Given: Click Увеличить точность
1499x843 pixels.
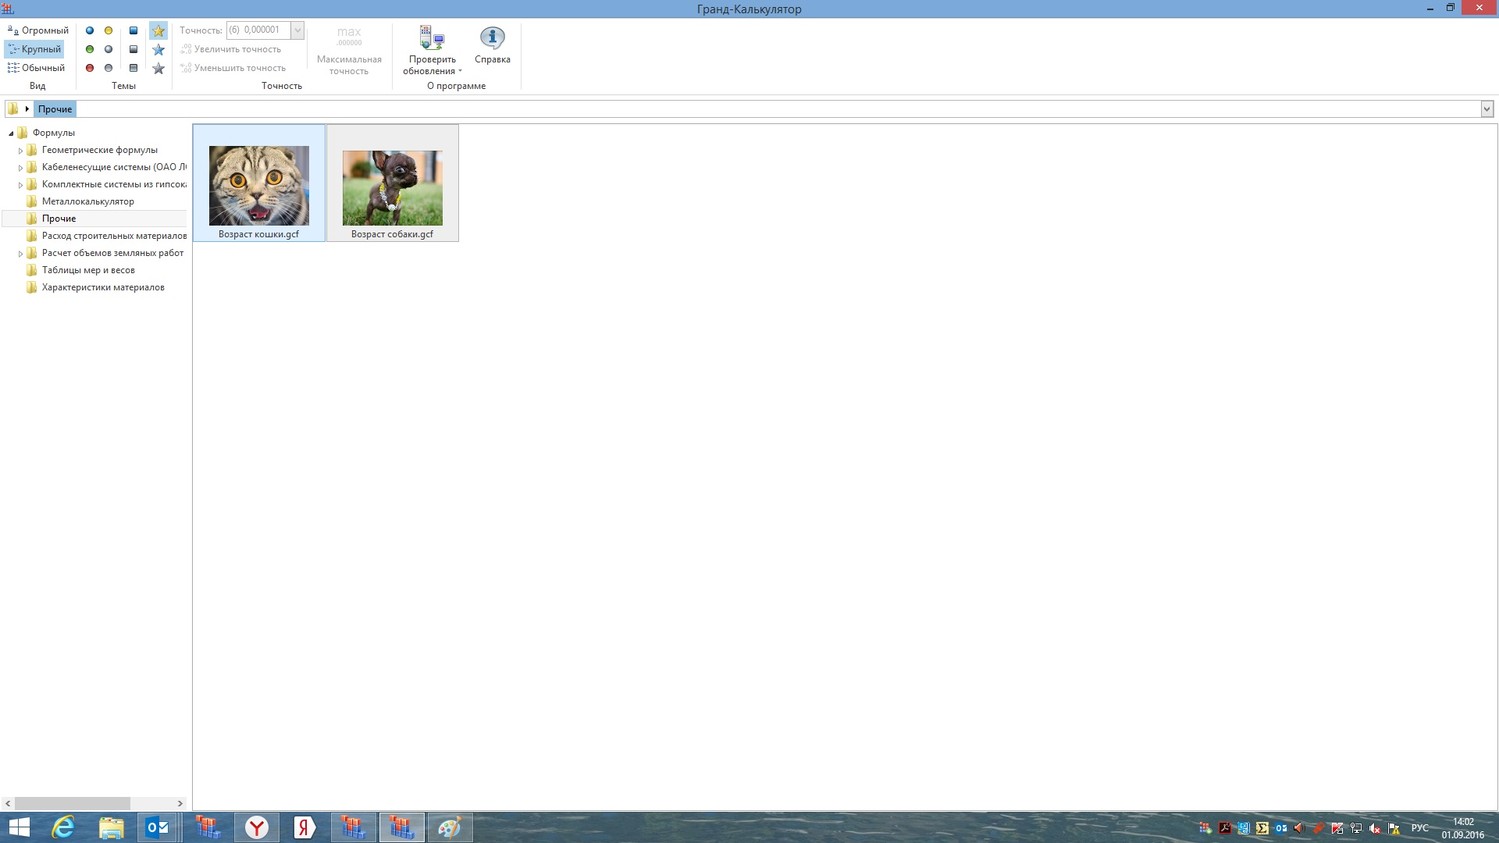Looking at the screenshot, I should pyautogui.click(x=231, y=49).
